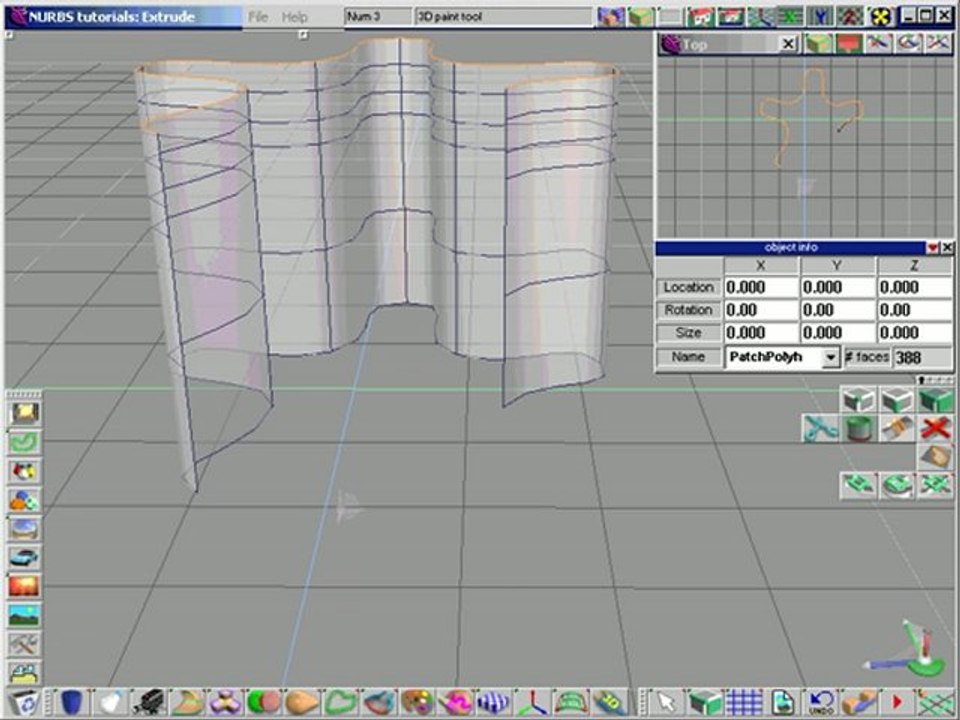Click the Location Z value field
The image size is (960, 720).
click(x=915, y=287)
